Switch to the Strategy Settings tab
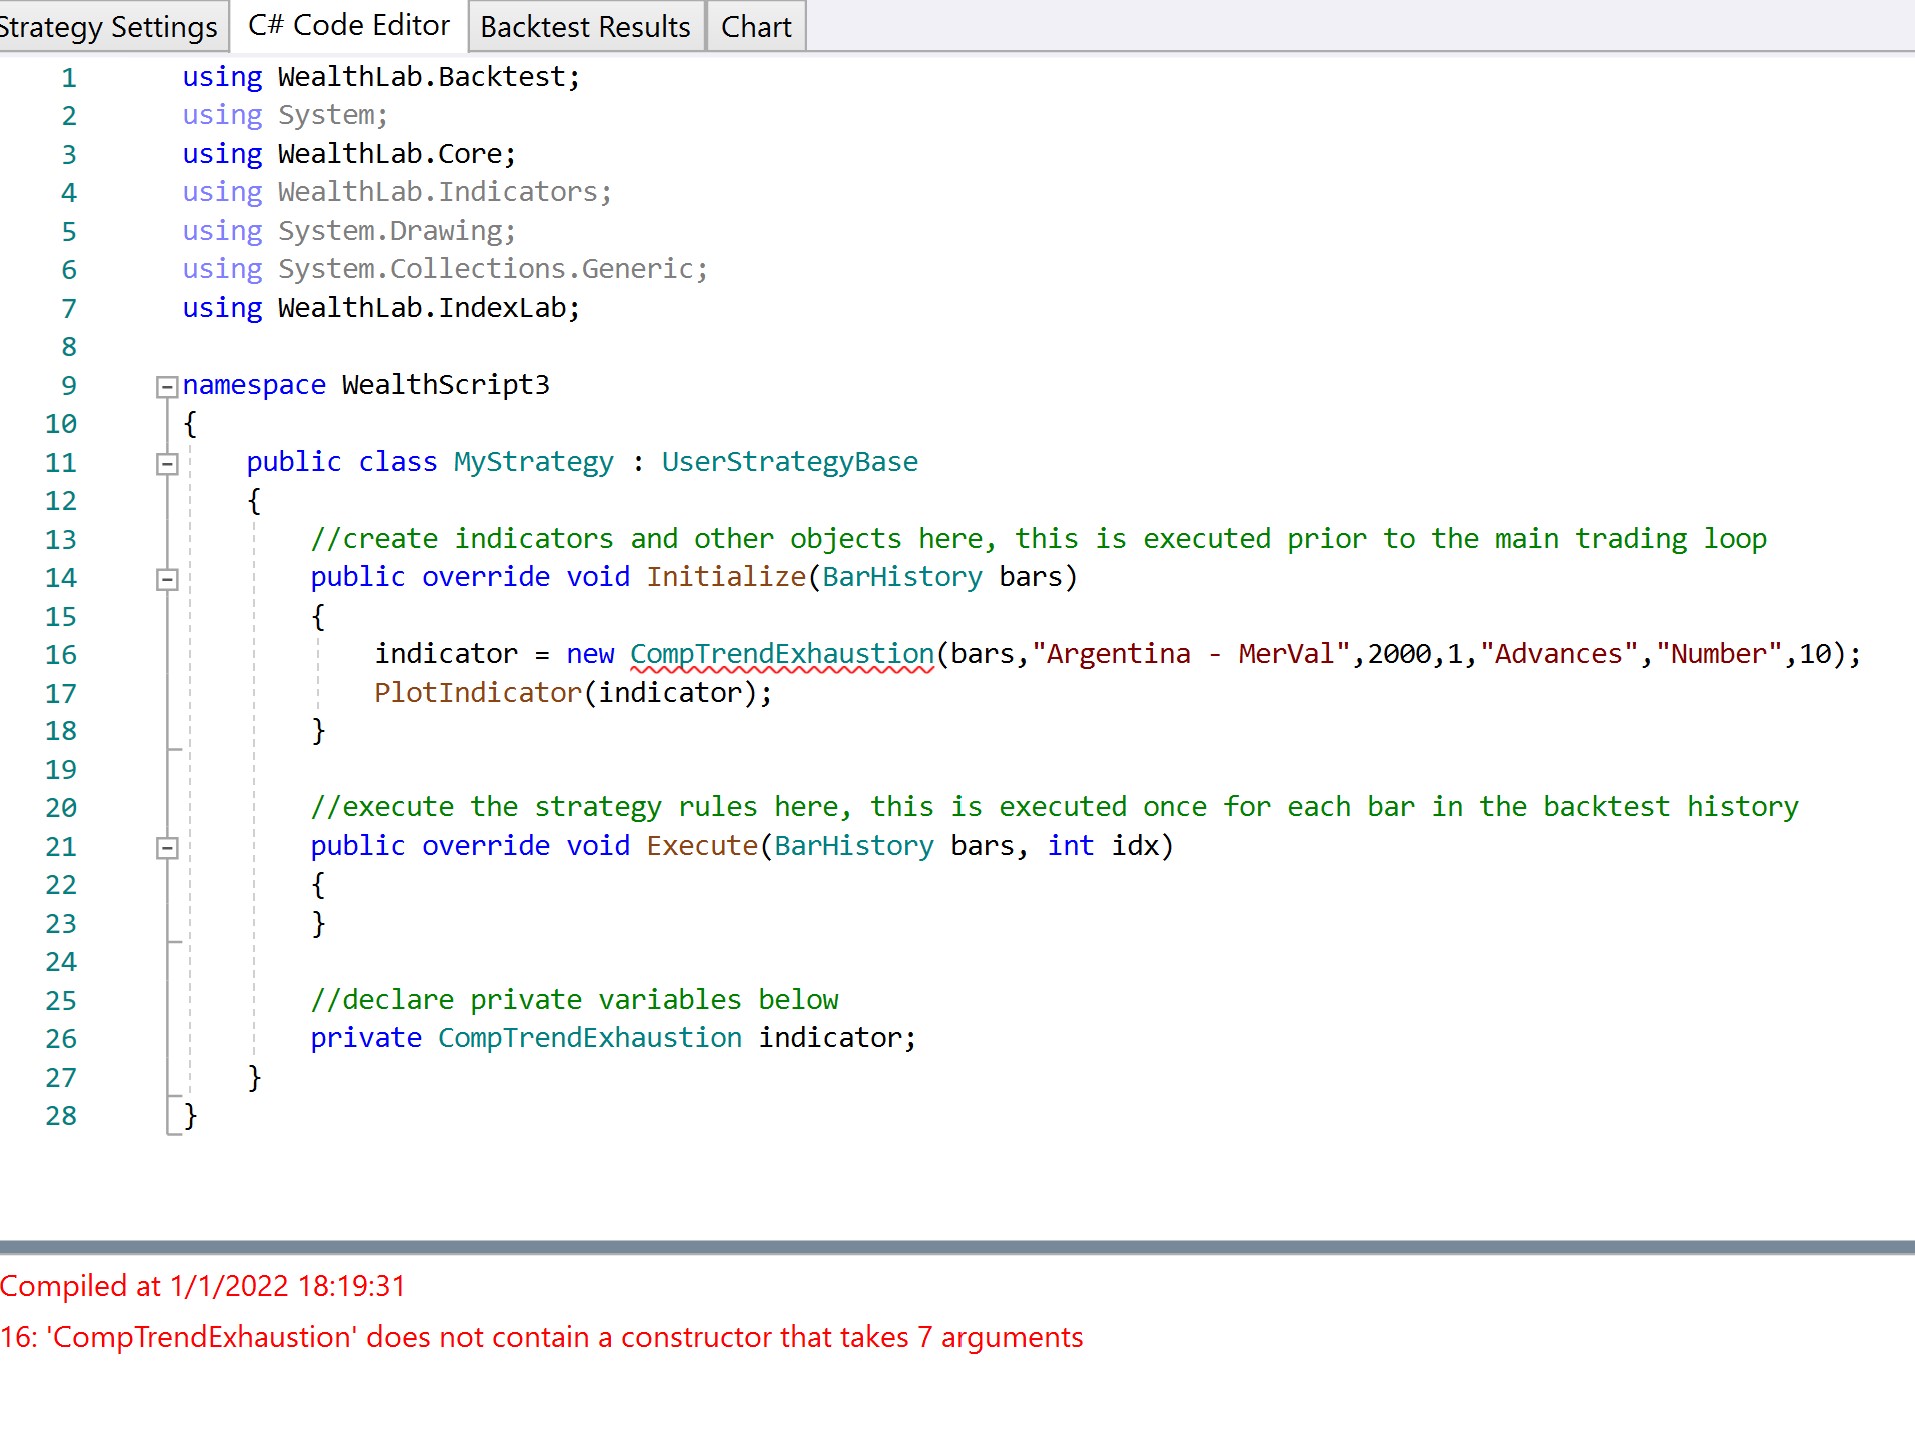This screenshot has height=1440, width=1915. pos(108,27)
